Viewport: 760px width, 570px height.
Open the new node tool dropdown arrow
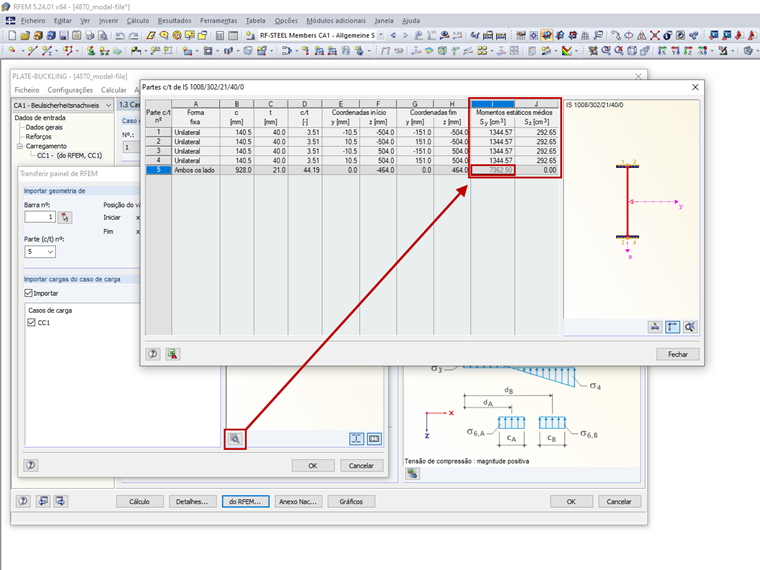click(x=22, y=50)
